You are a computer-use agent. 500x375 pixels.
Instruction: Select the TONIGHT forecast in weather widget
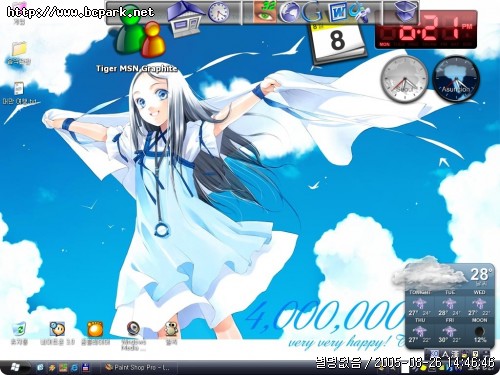point(420,303)
